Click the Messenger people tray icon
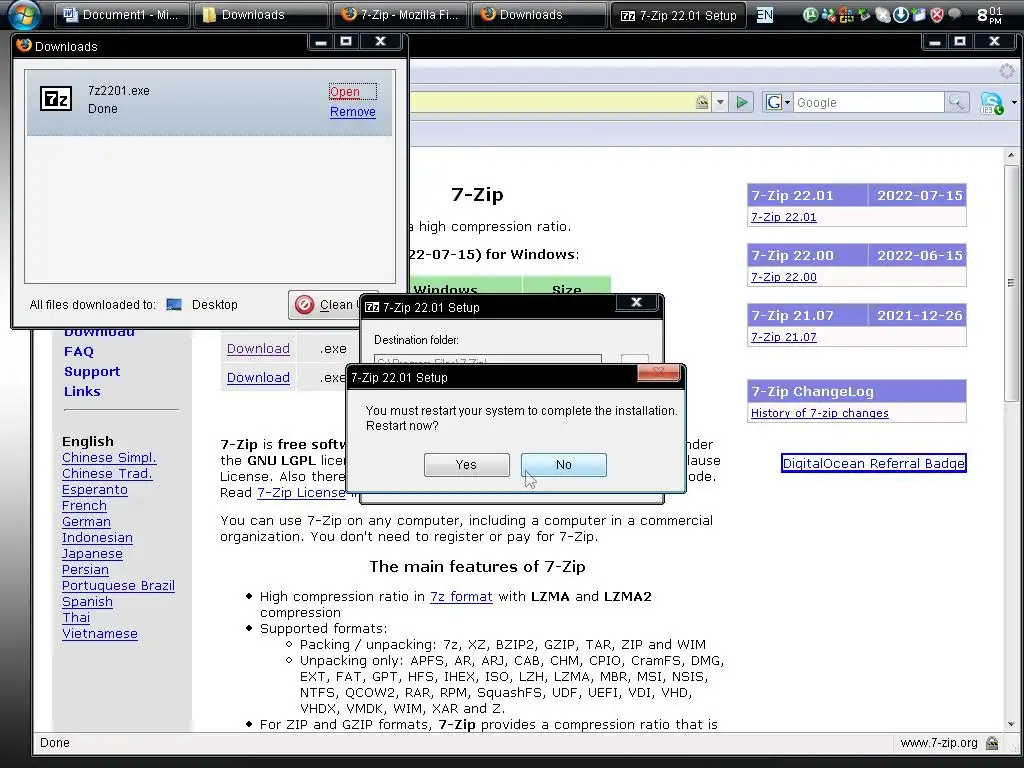Image resolution: width=1024 pixels, height=768 pixels. [828, 14]
